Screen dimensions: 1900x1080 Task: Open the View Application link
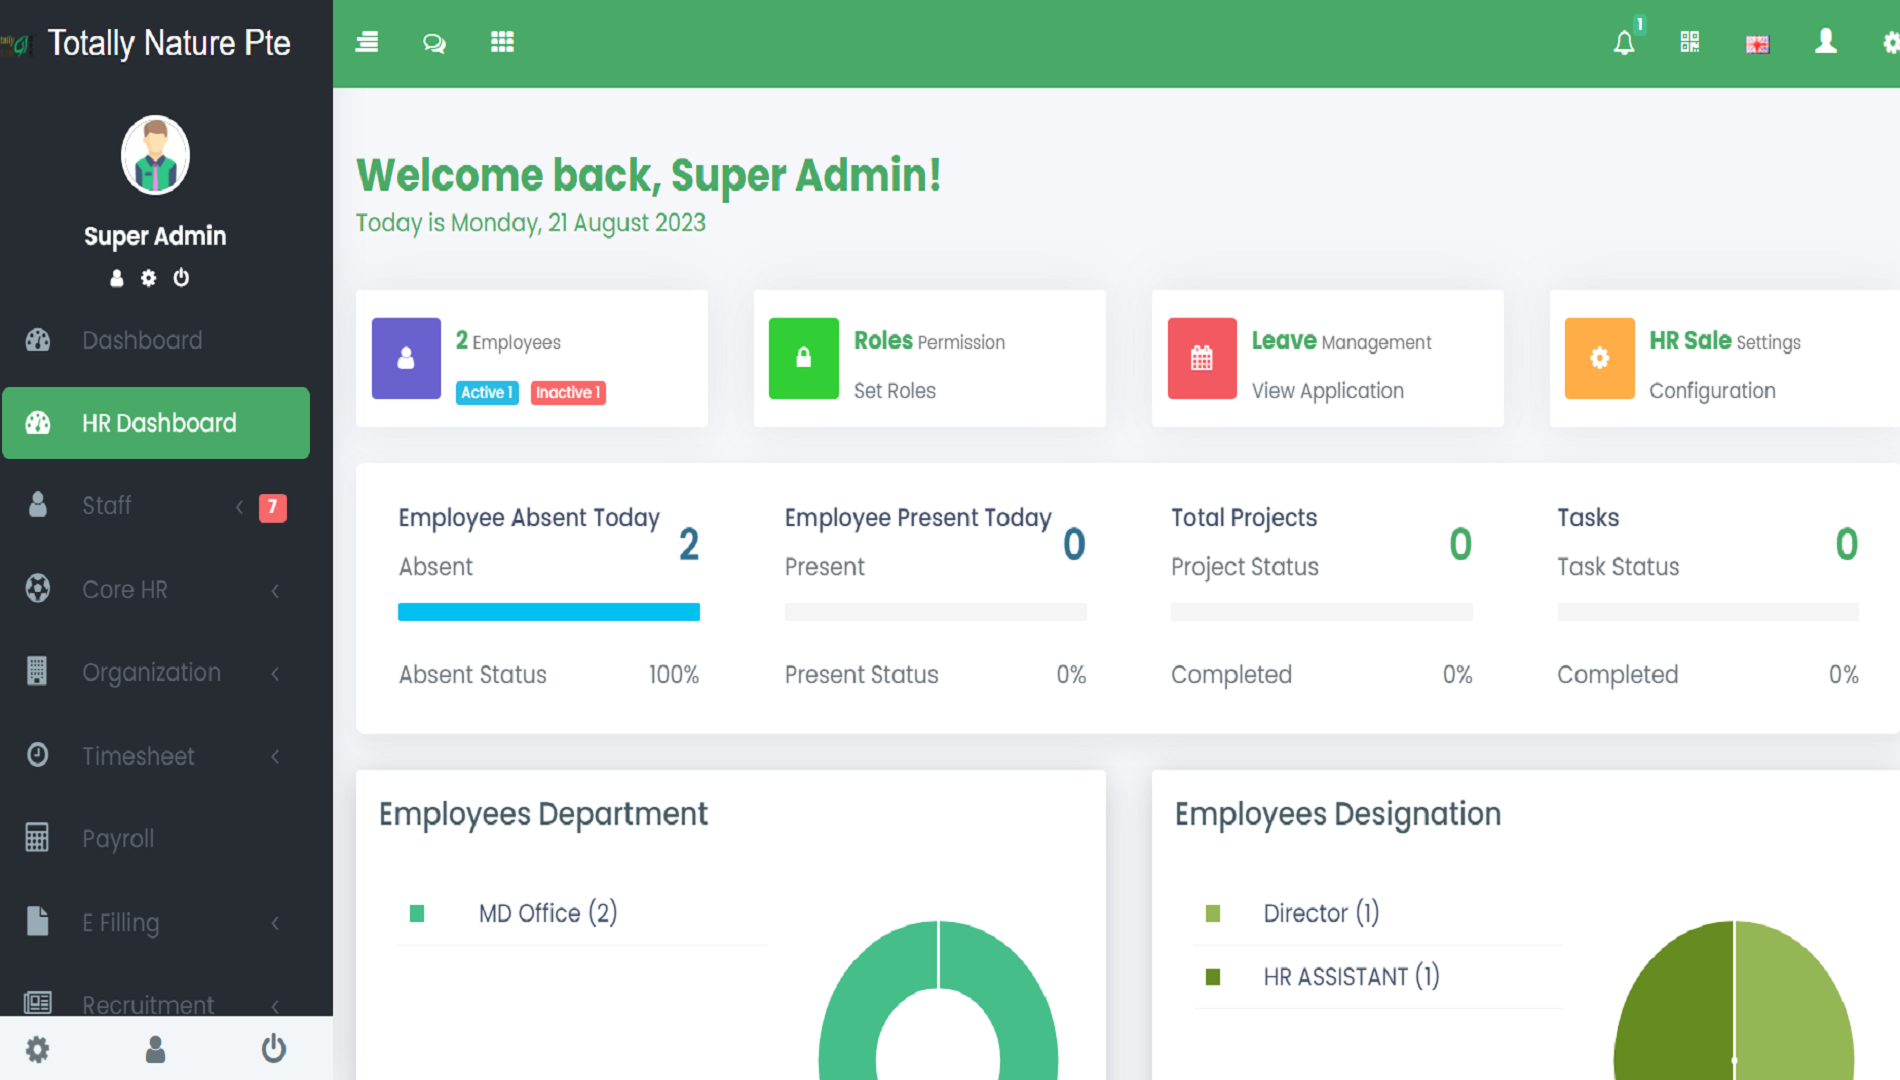tap(1327, 391)
